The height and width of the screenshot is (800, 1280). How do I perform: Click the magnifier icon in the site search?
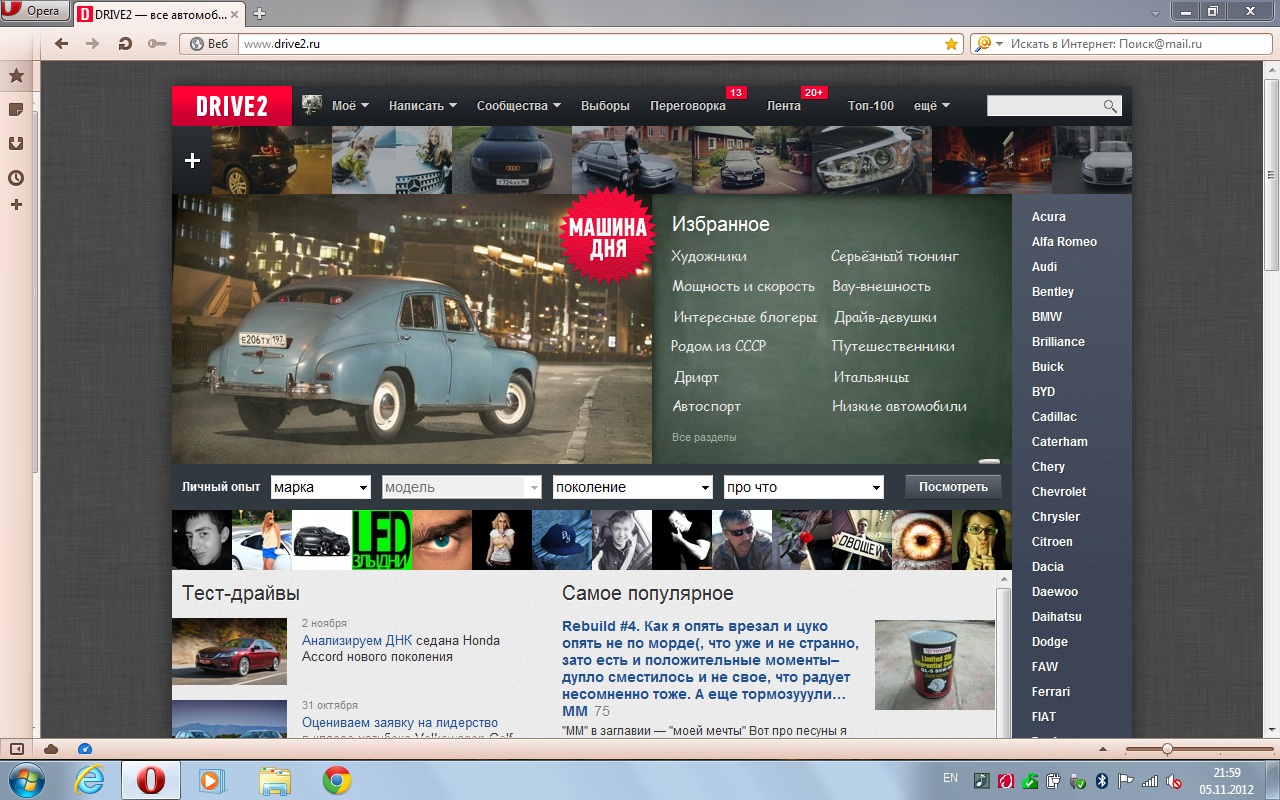point(1110,106)
